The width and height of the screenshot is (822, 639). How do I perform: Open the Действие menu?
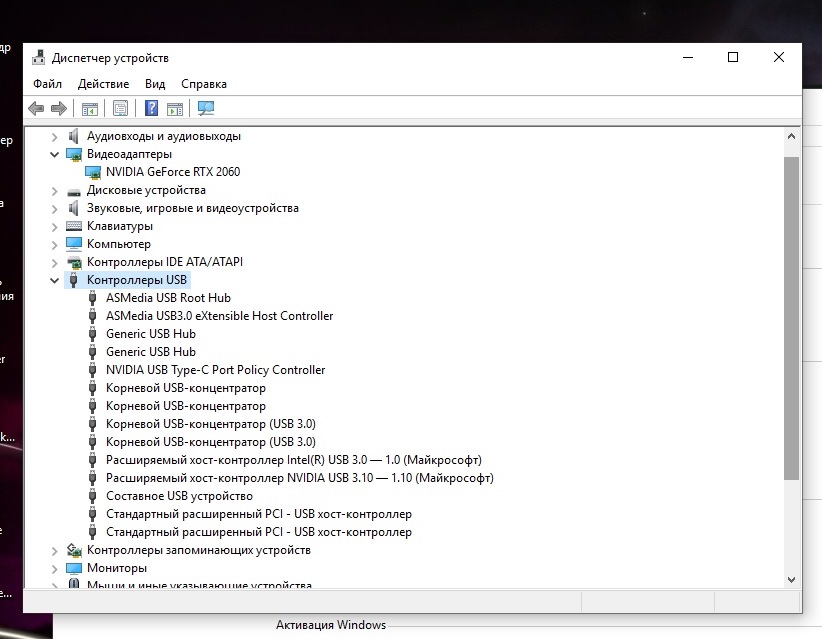coord(103,84)
